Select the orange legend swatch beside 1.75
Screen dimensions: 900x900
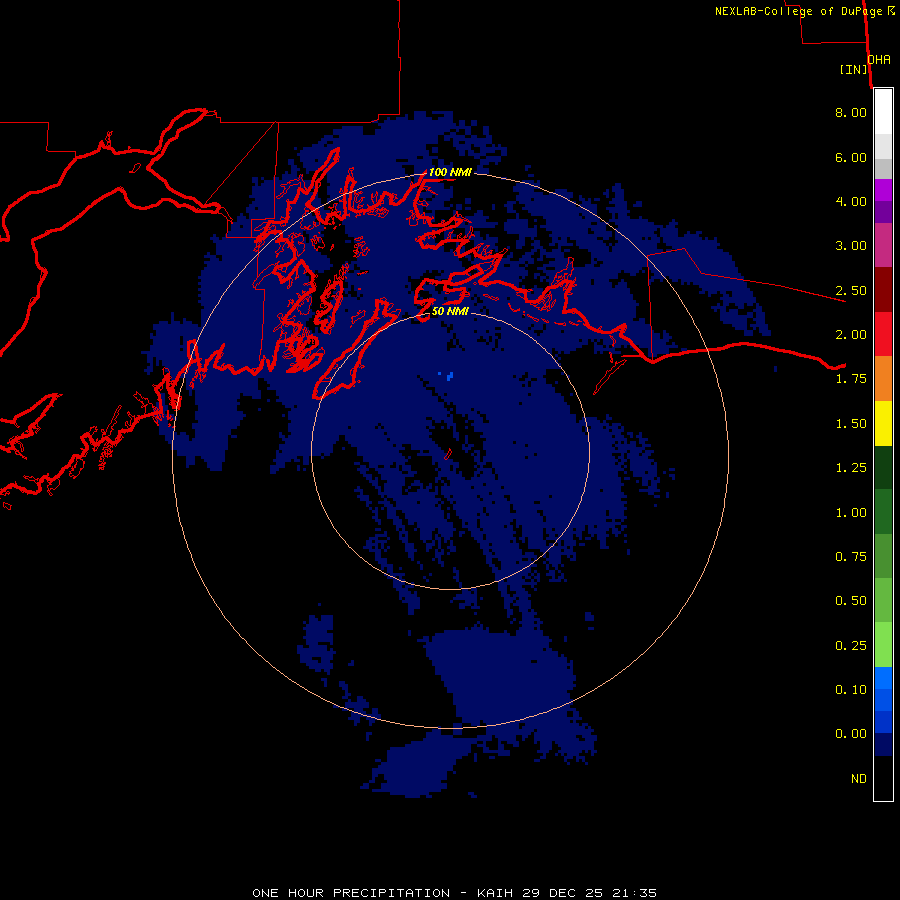pos(883,378)
